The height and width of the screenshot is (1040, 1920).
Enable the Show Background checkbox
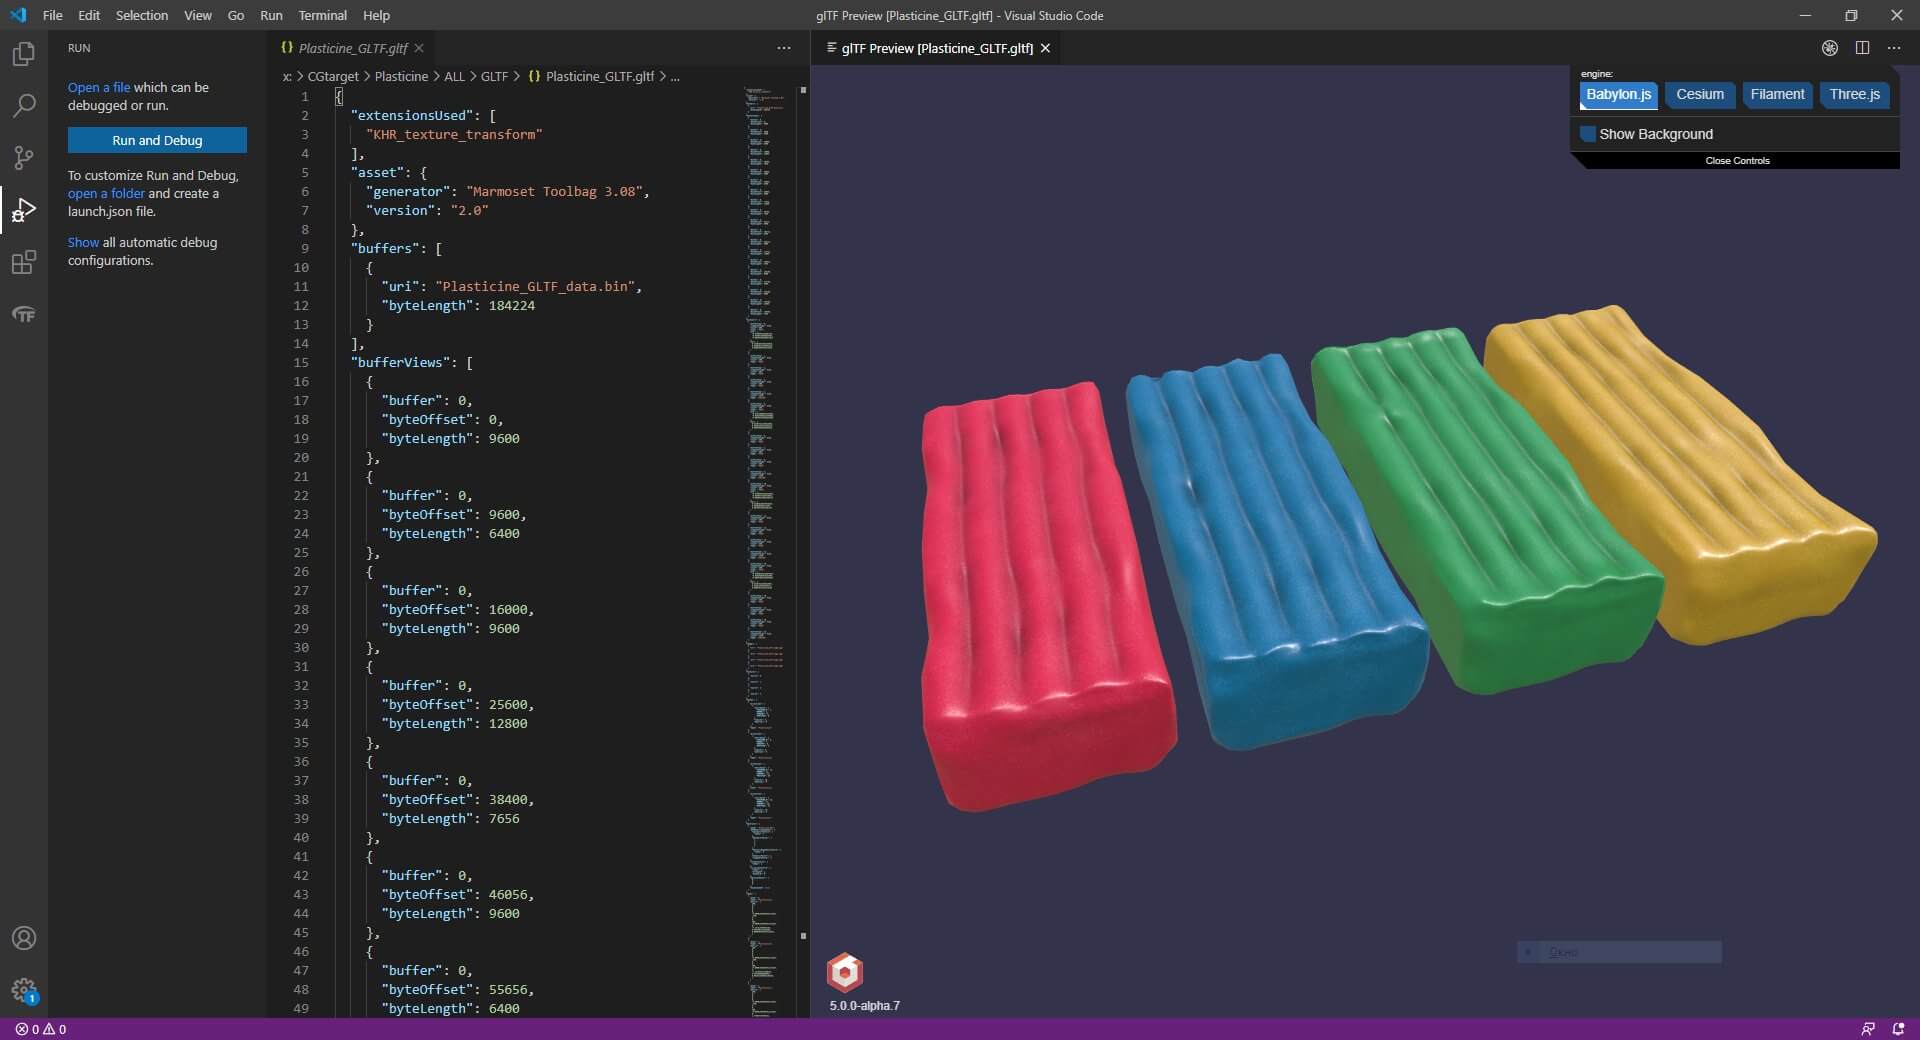coord(1587,134)
